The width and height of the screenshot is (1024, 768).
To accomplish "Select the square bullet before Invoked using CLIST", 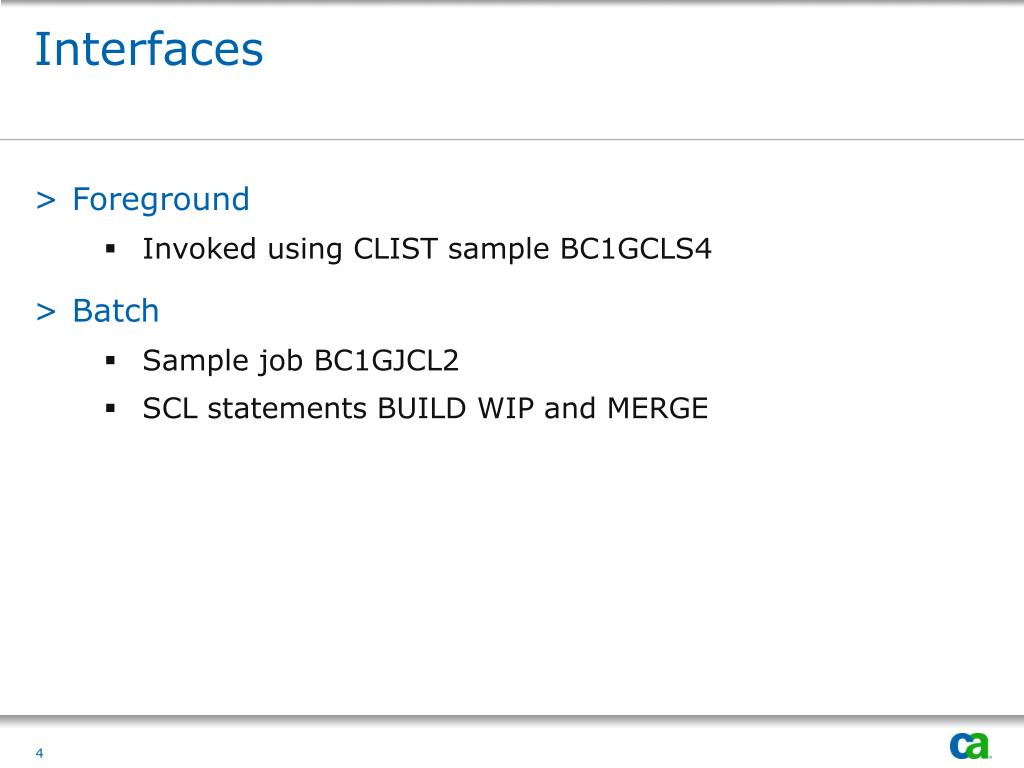I will (x=110, y=248).
